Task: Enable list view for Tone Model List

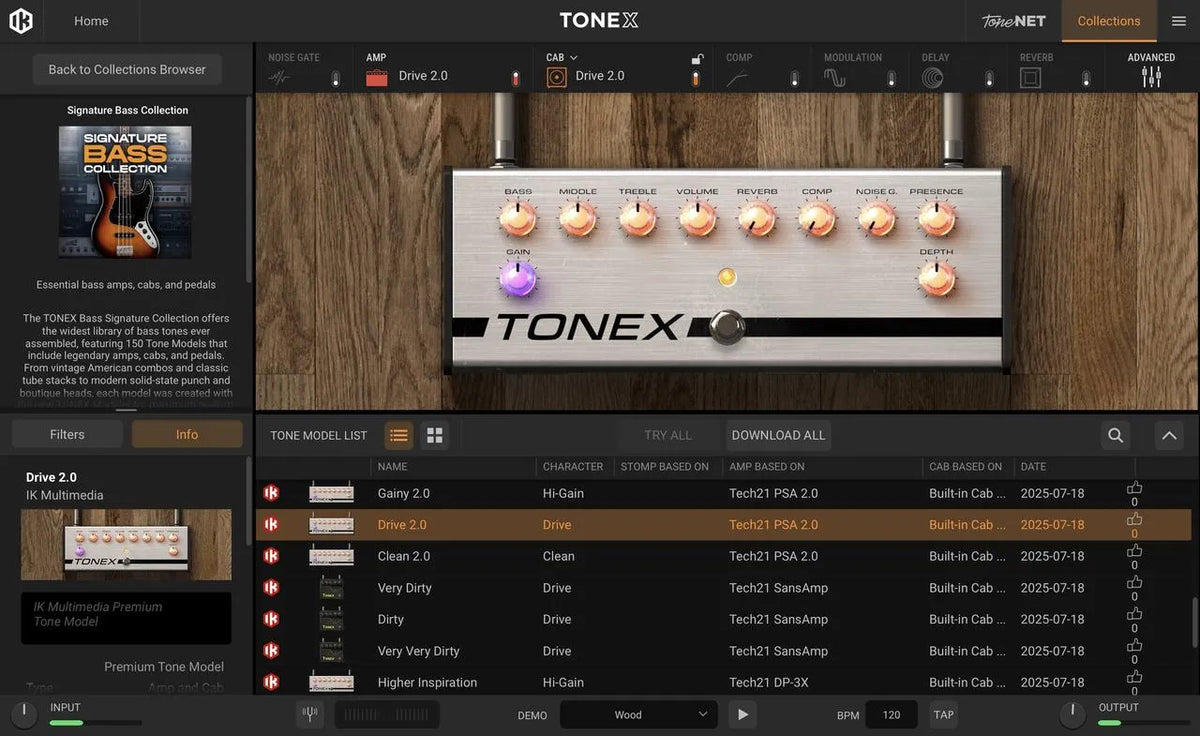Action: (x=399, y=435)
